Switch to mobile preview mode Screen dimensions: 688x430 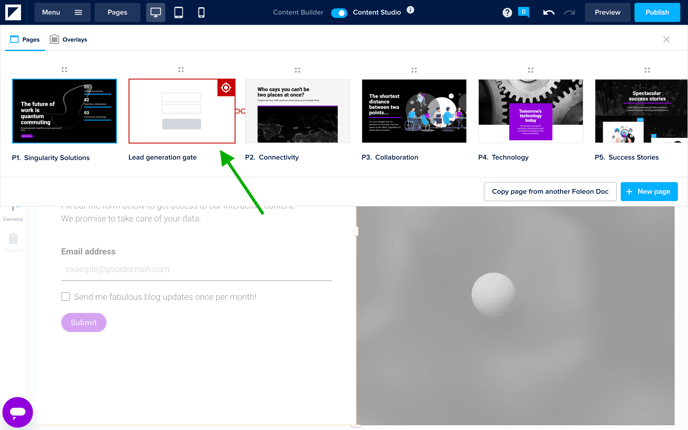coord(201,13)
